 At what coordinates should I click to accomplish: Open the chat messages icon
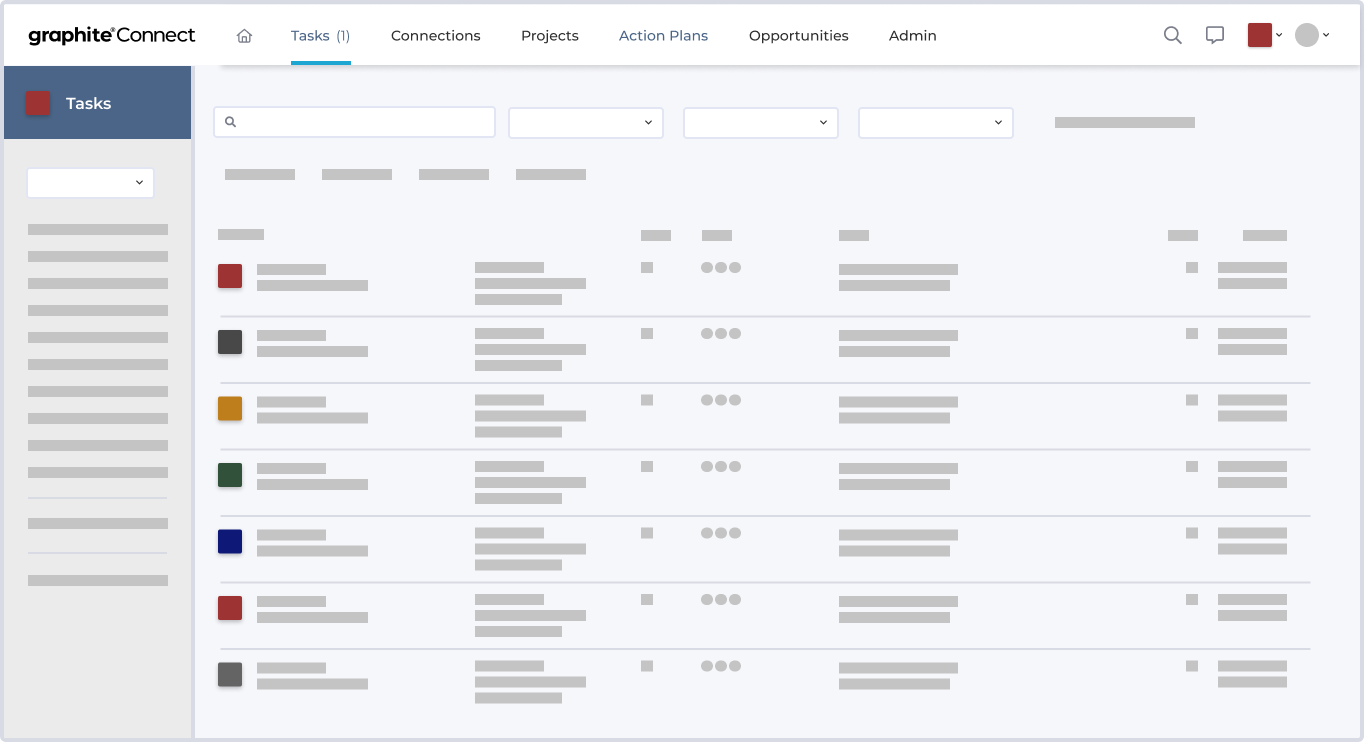tap(1214, 35)
